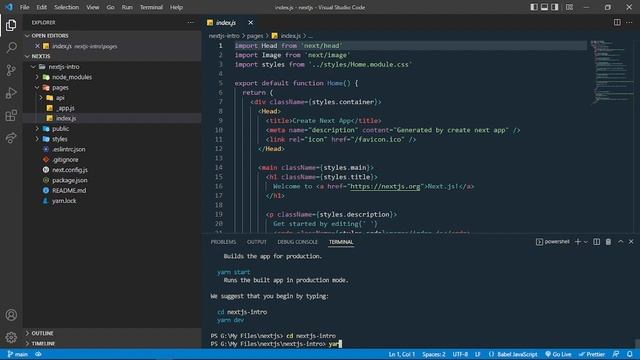Switch to the Output panel tab
The image size is (640, 360).
[x=257, y=242]
